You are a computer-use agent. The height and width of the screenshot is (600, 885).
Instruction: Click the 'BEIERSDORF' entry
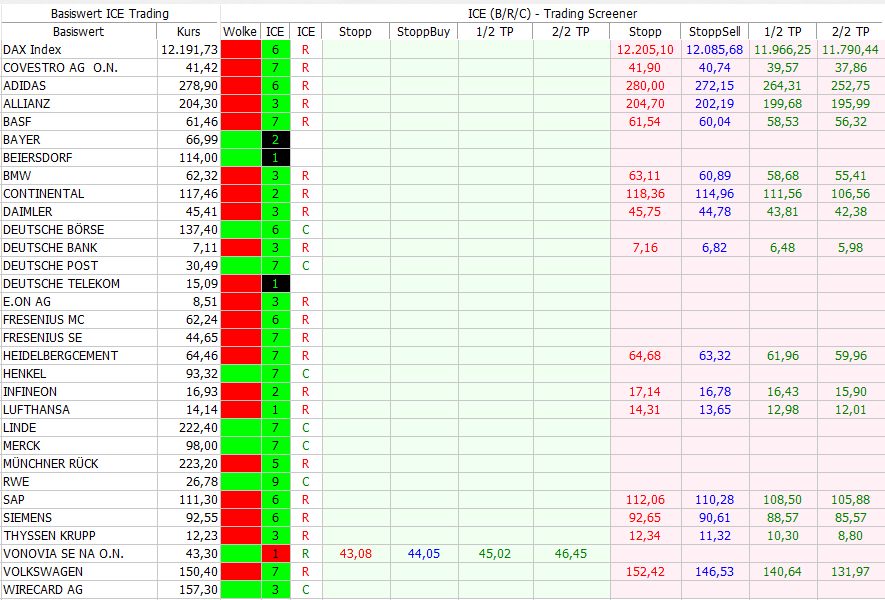coord(38,158)
